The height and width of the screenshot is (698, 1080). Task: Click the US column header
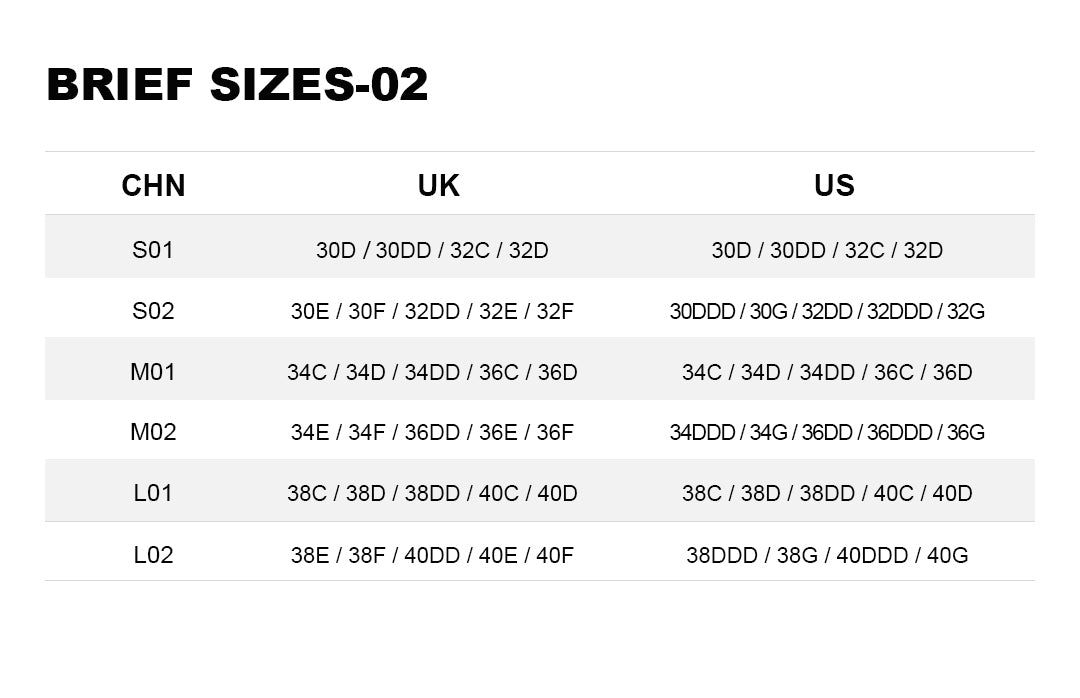pyautogui.click(x=834, y=185)
